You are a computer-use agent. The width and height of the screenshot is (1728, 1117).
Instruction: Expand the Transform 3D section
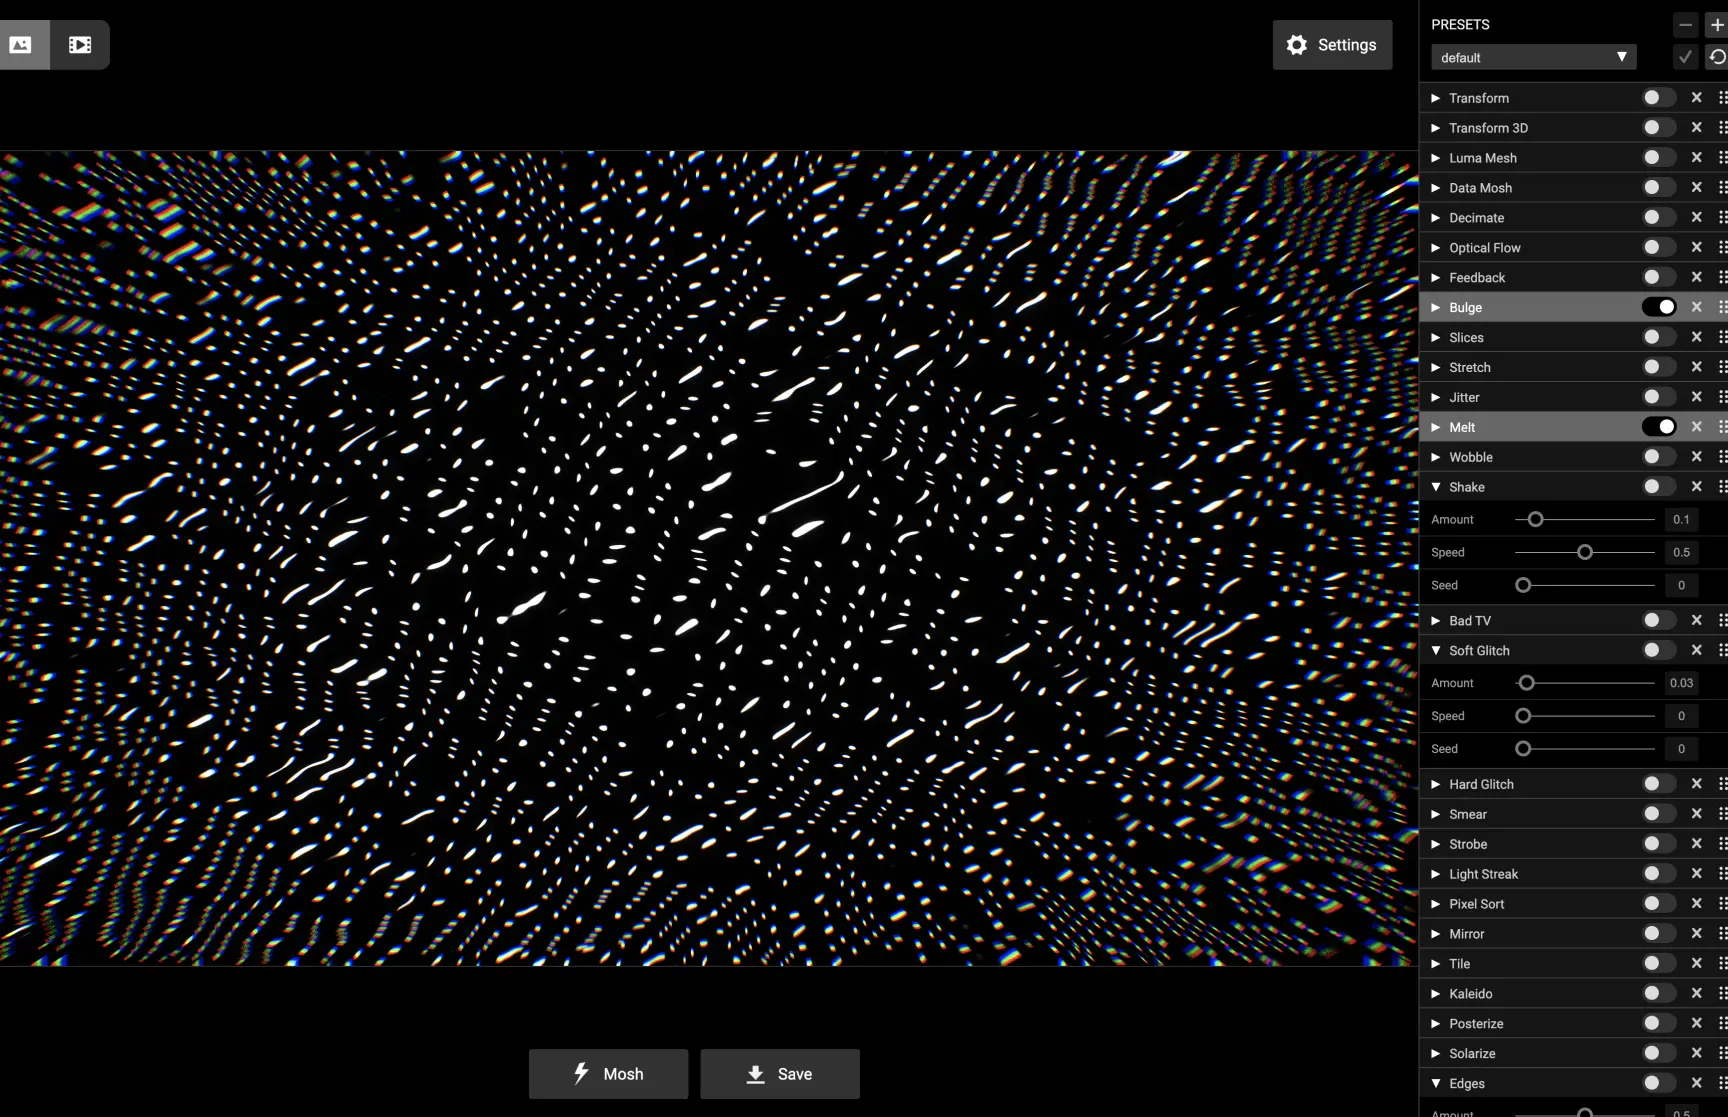click(1436, 128)
